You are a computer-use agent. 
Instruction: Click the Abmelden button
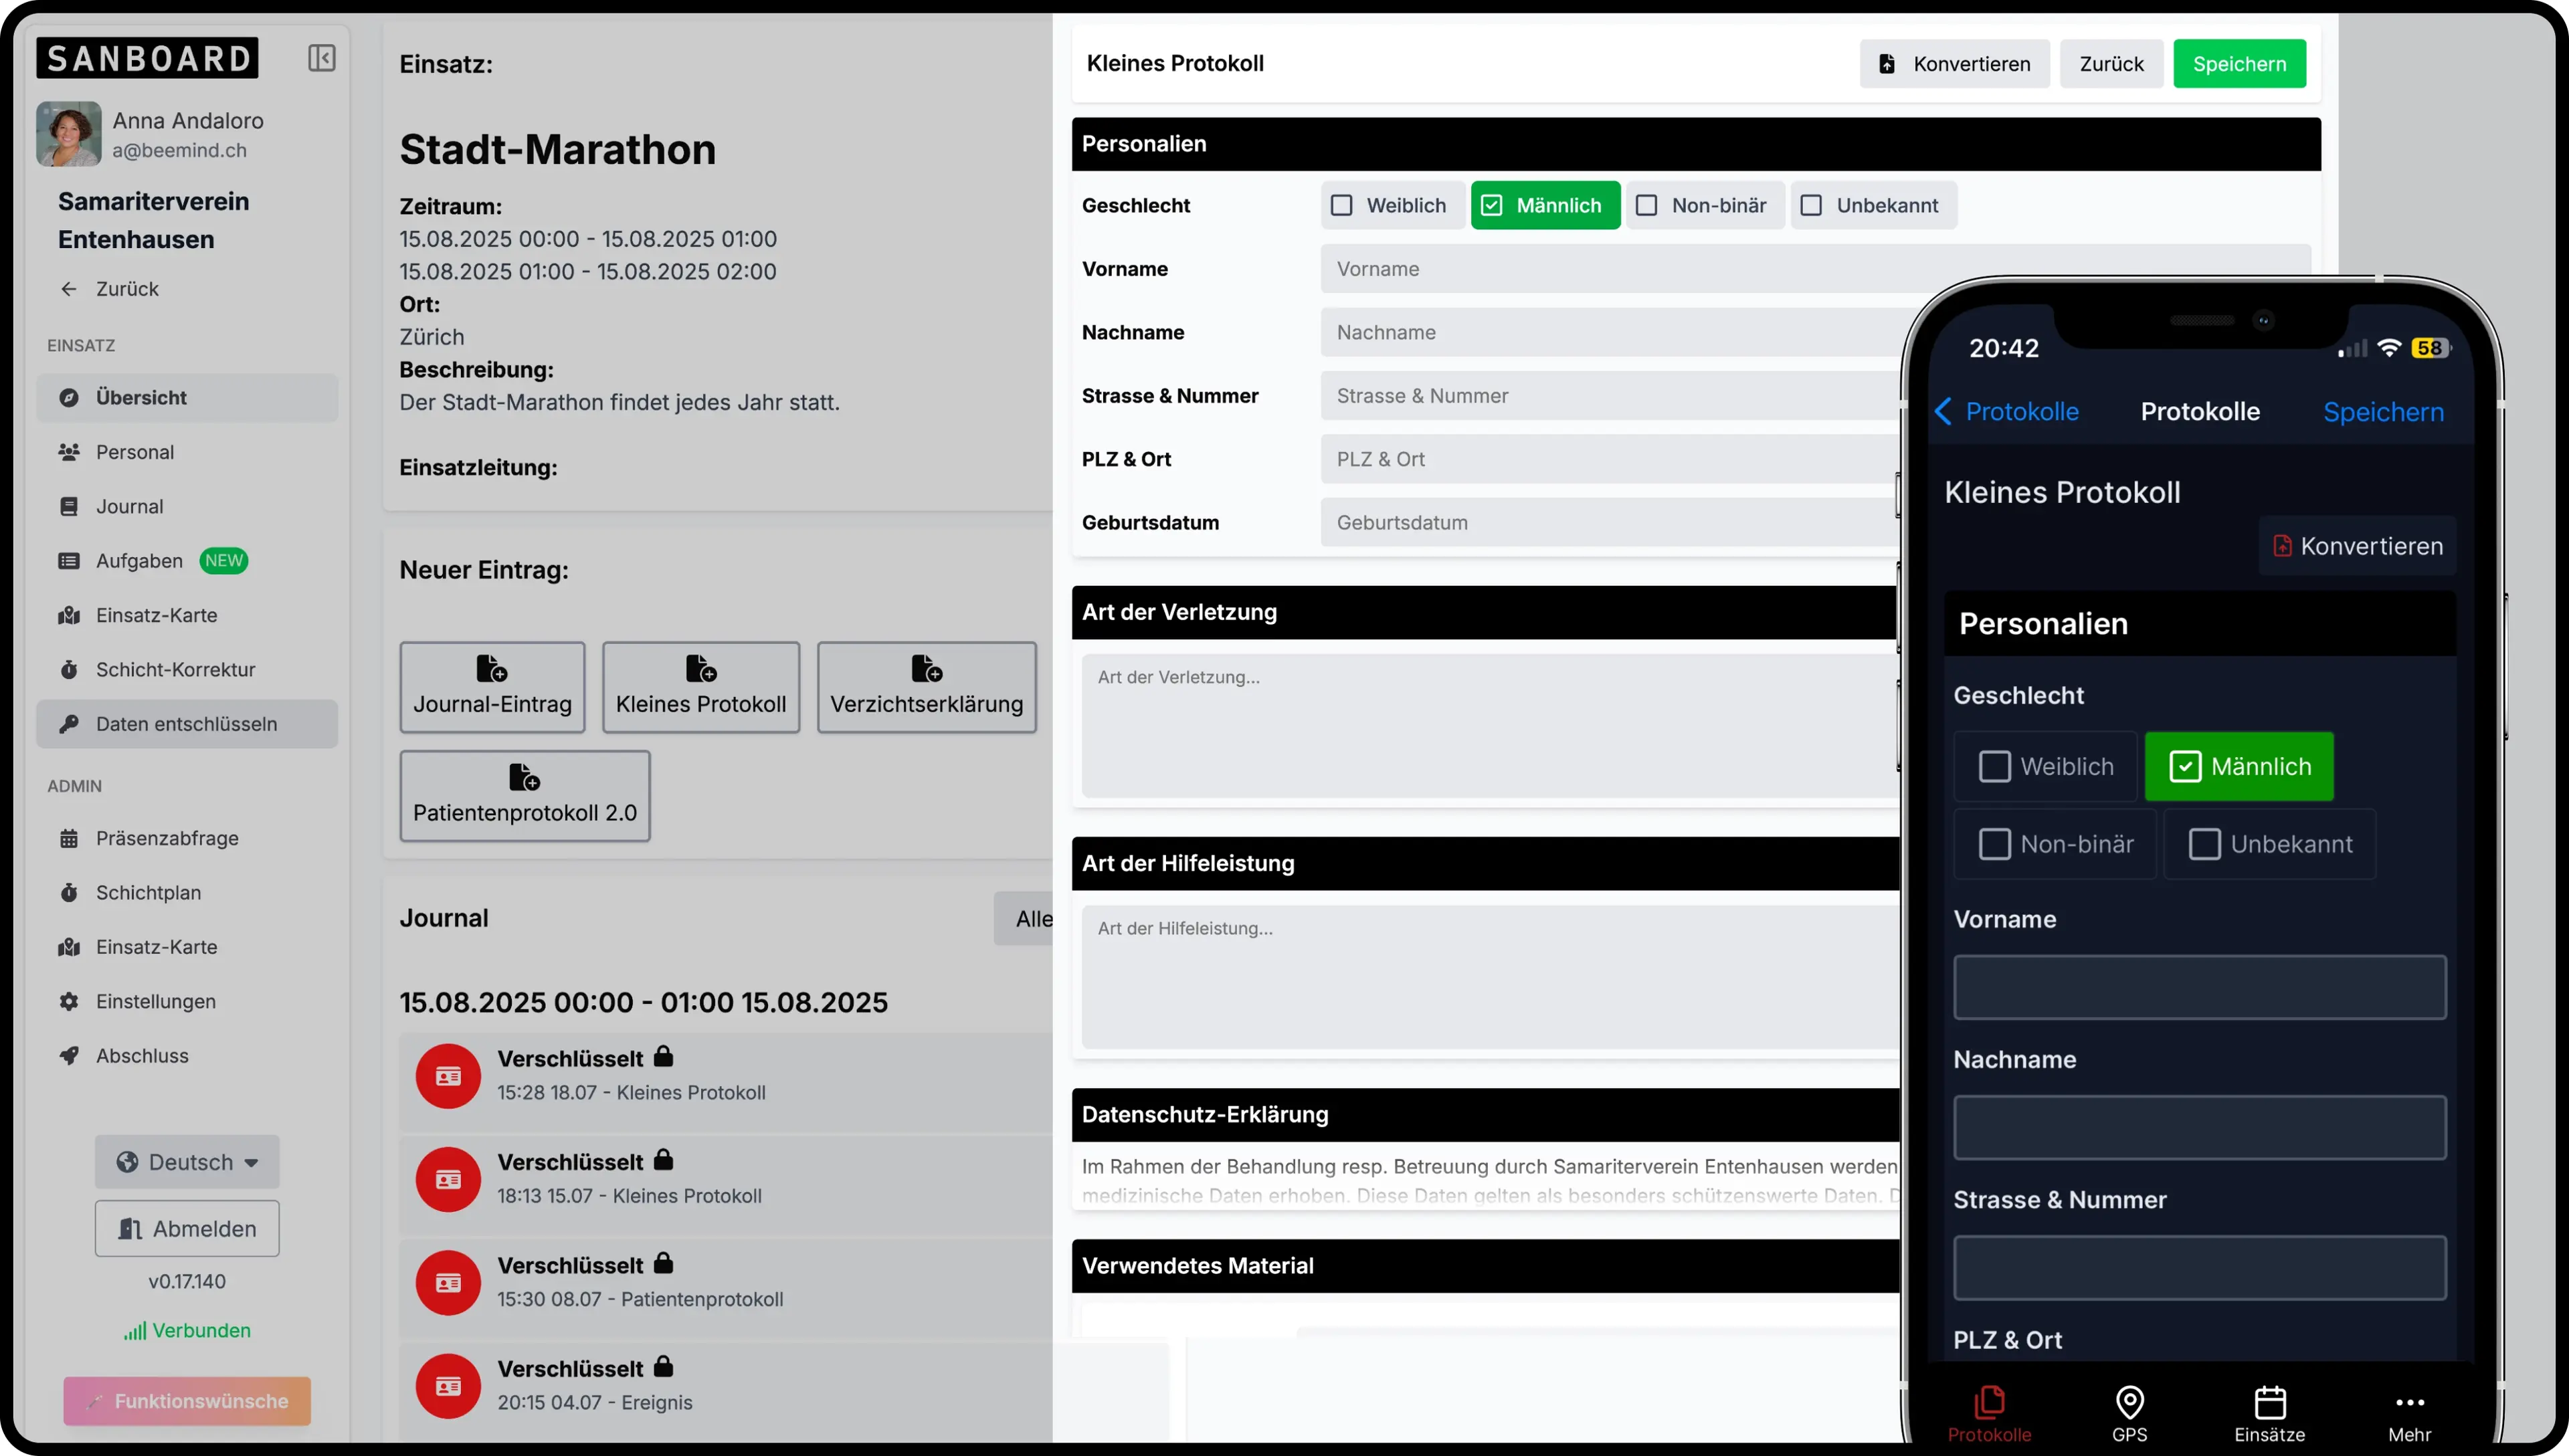coord(187,1229)
